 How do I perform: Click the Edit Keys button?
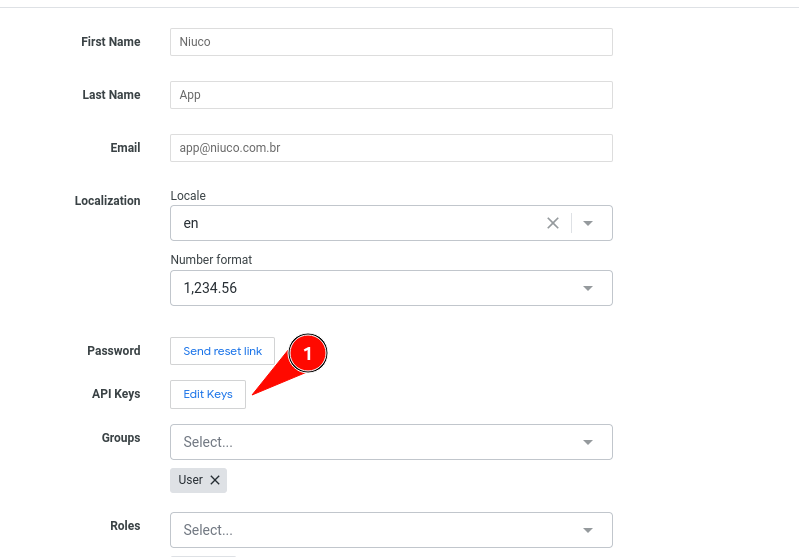coord(208,394)
